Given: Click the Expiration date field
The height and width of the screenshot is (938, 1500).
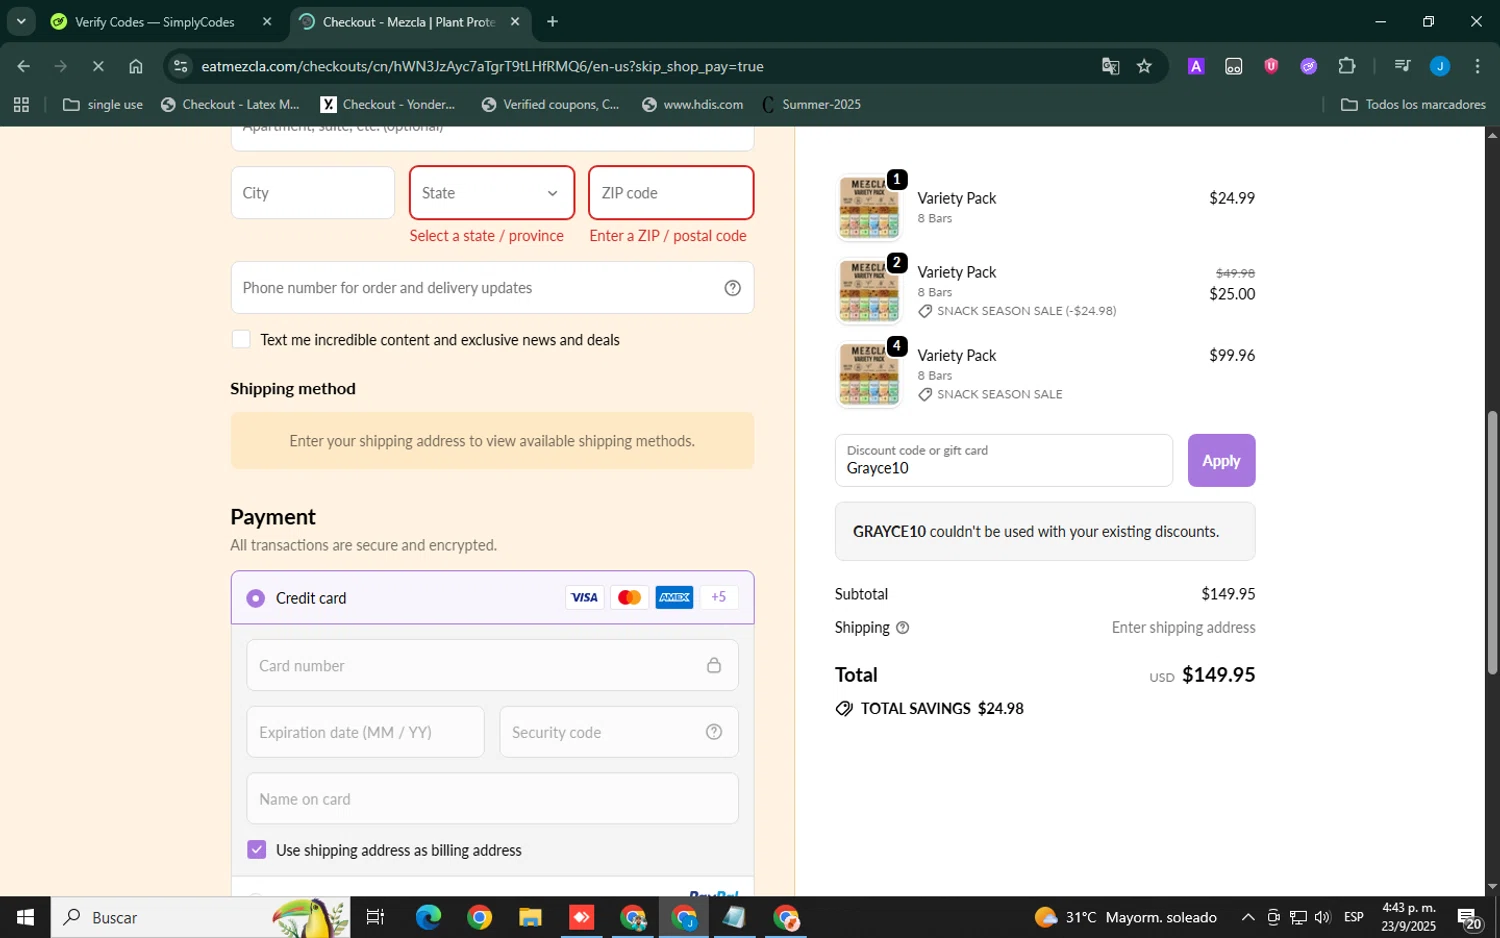Looking at the screenshot, I should tap(365, 732).
